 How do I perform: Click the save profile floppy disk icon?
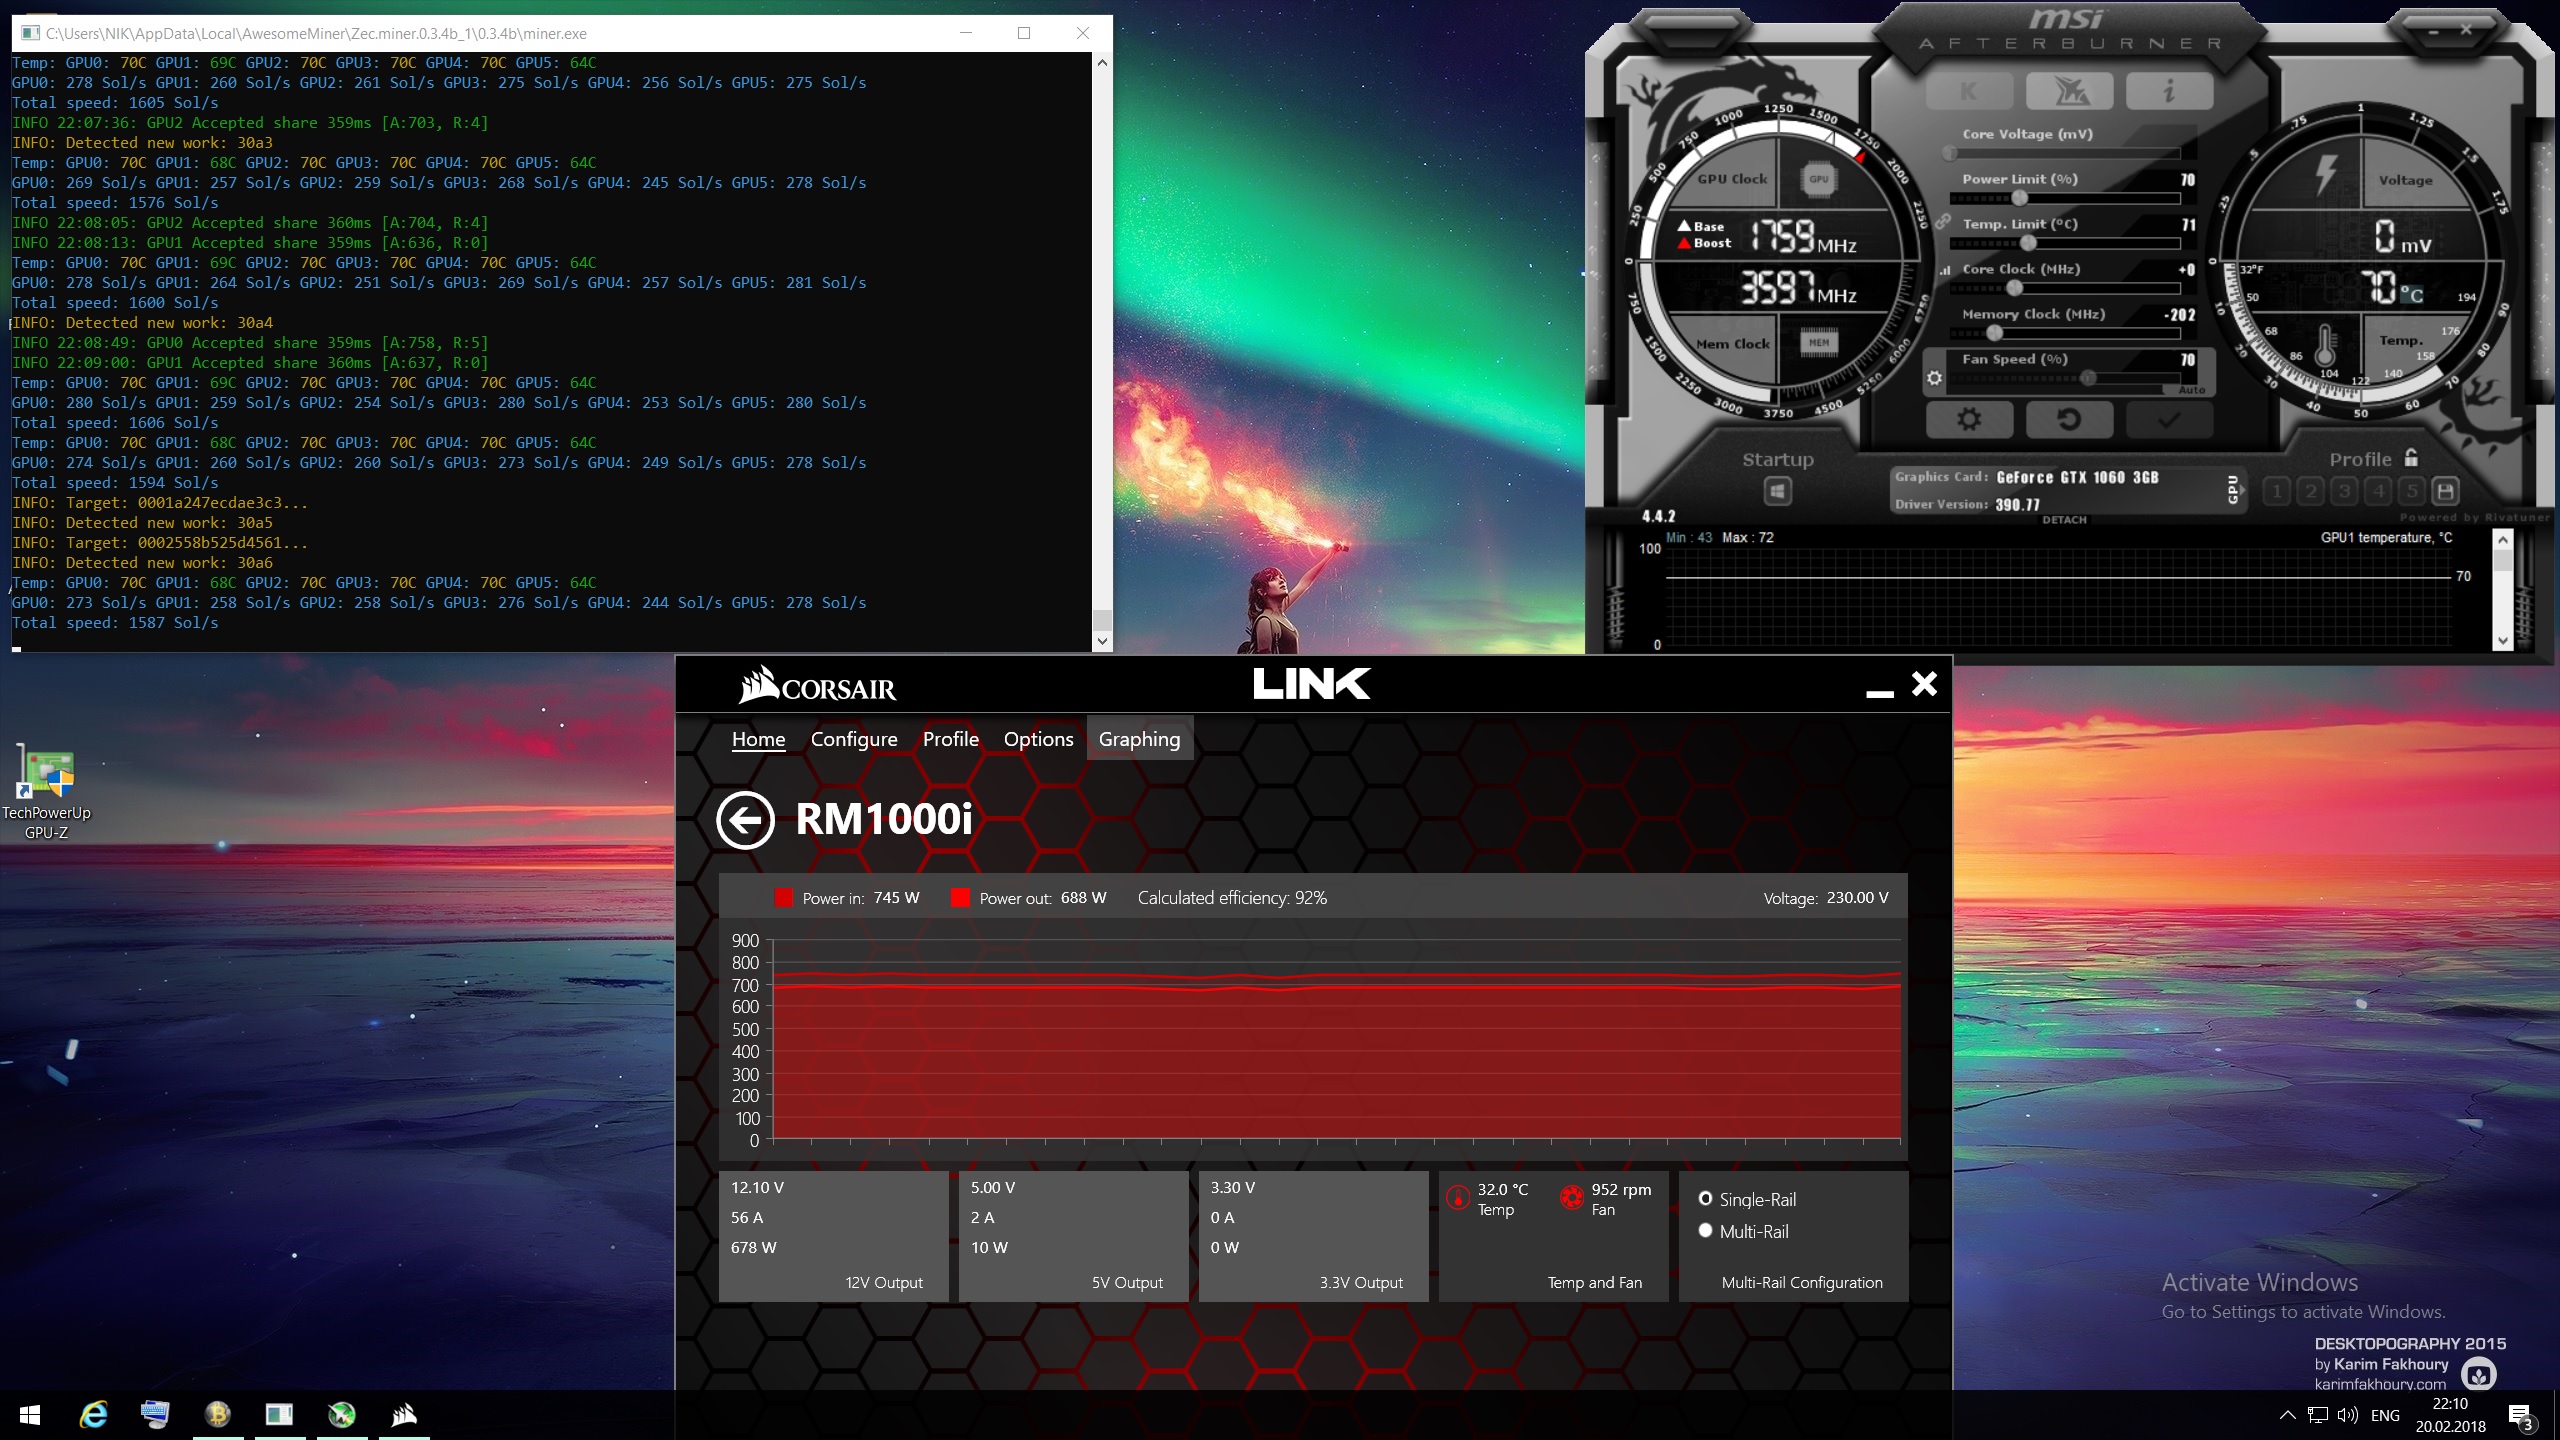pyautogui.click(x=2445, y=491)
